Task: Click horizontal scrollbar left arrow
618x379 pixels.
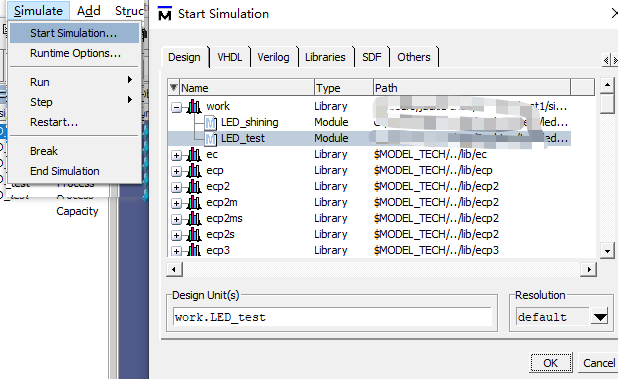Action: pyautogui.click(x=174, y=269)
